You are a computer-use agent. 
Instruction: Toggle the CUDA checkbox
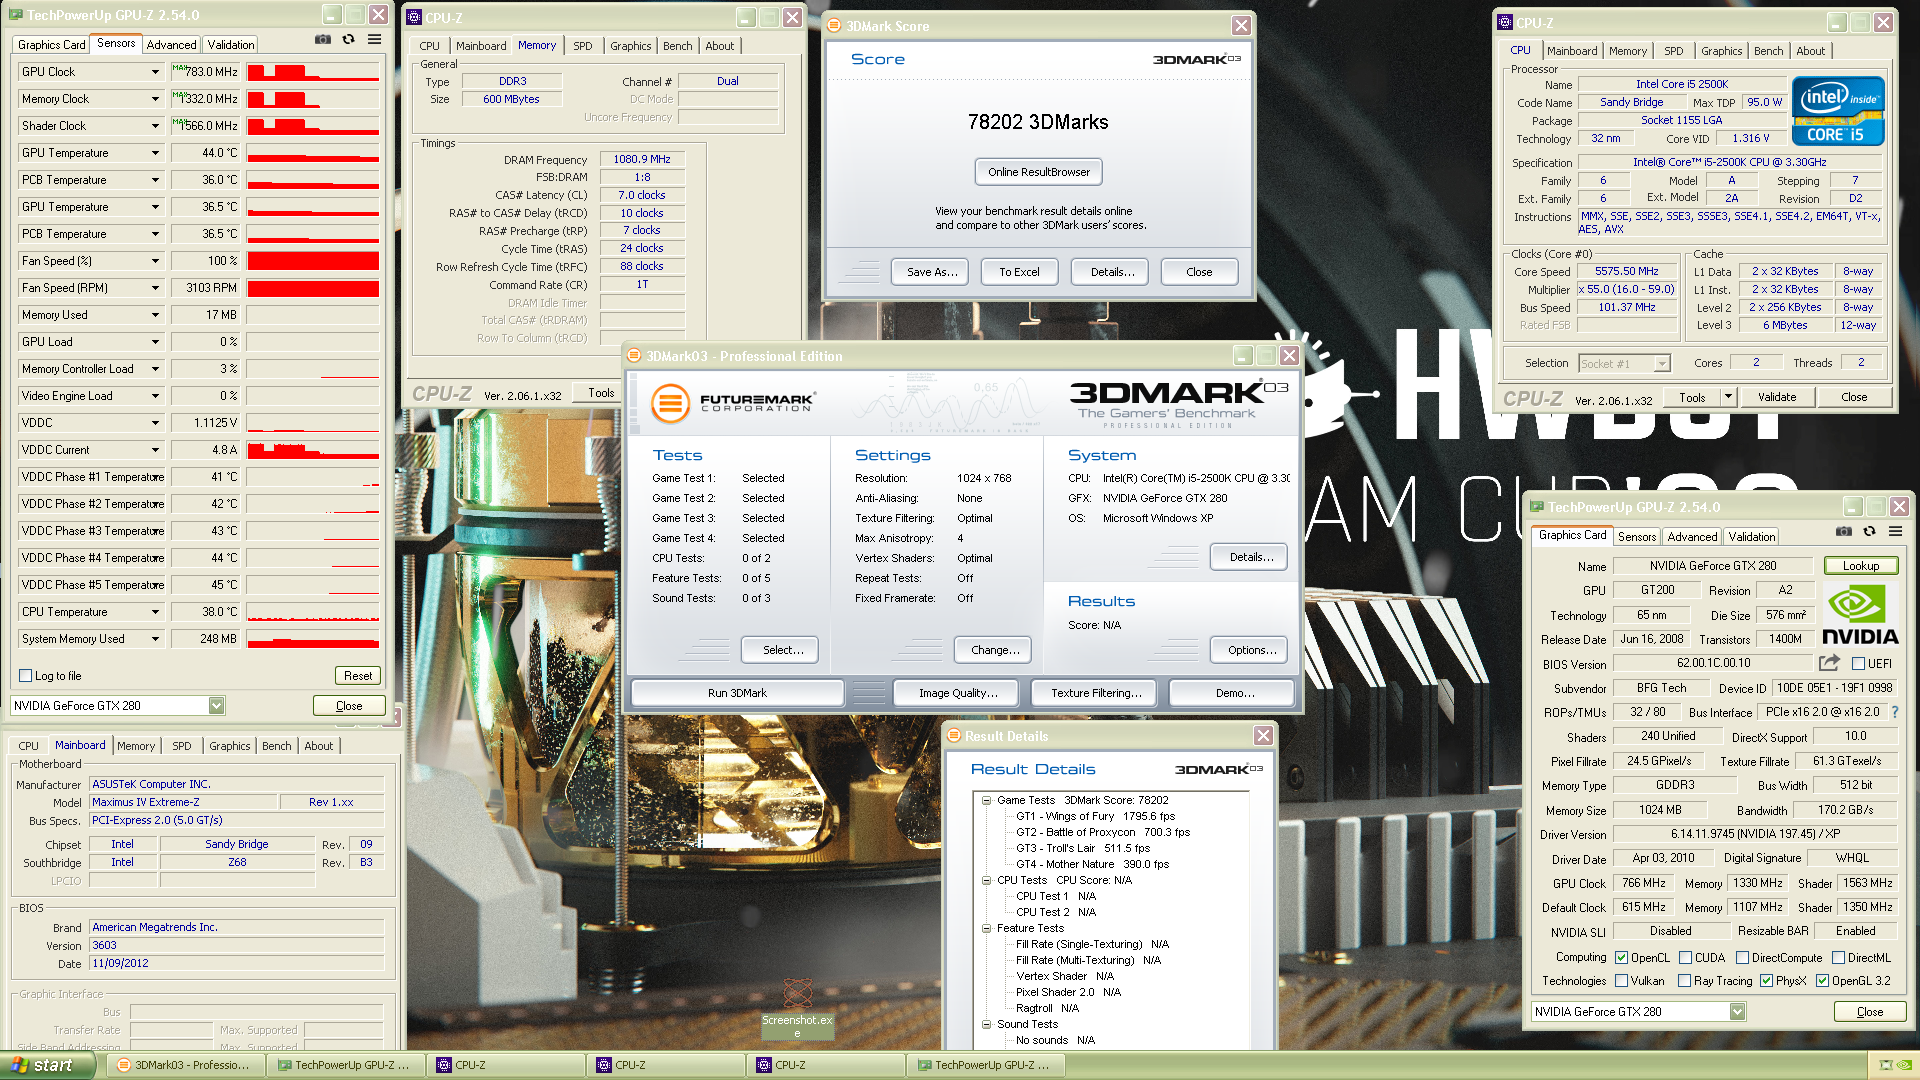[x=1685, y=958]
